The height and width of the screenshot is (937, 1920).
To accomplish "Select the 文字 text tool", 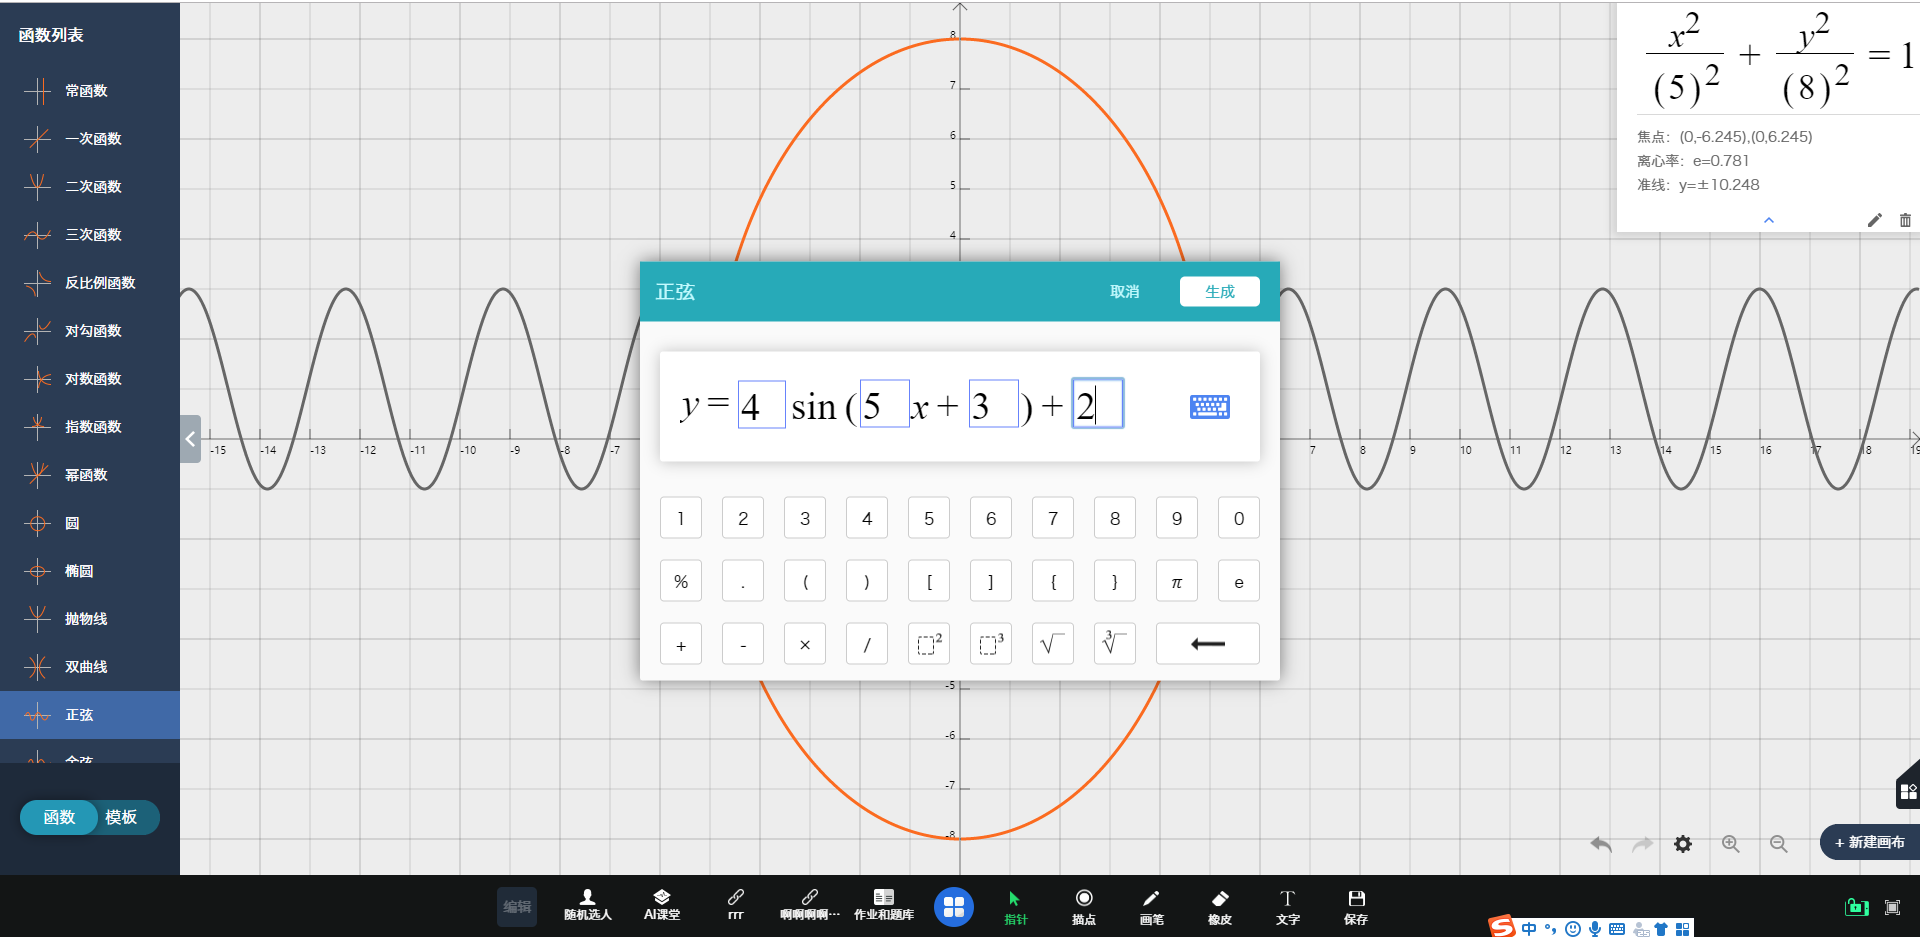I will [1288, 907].
